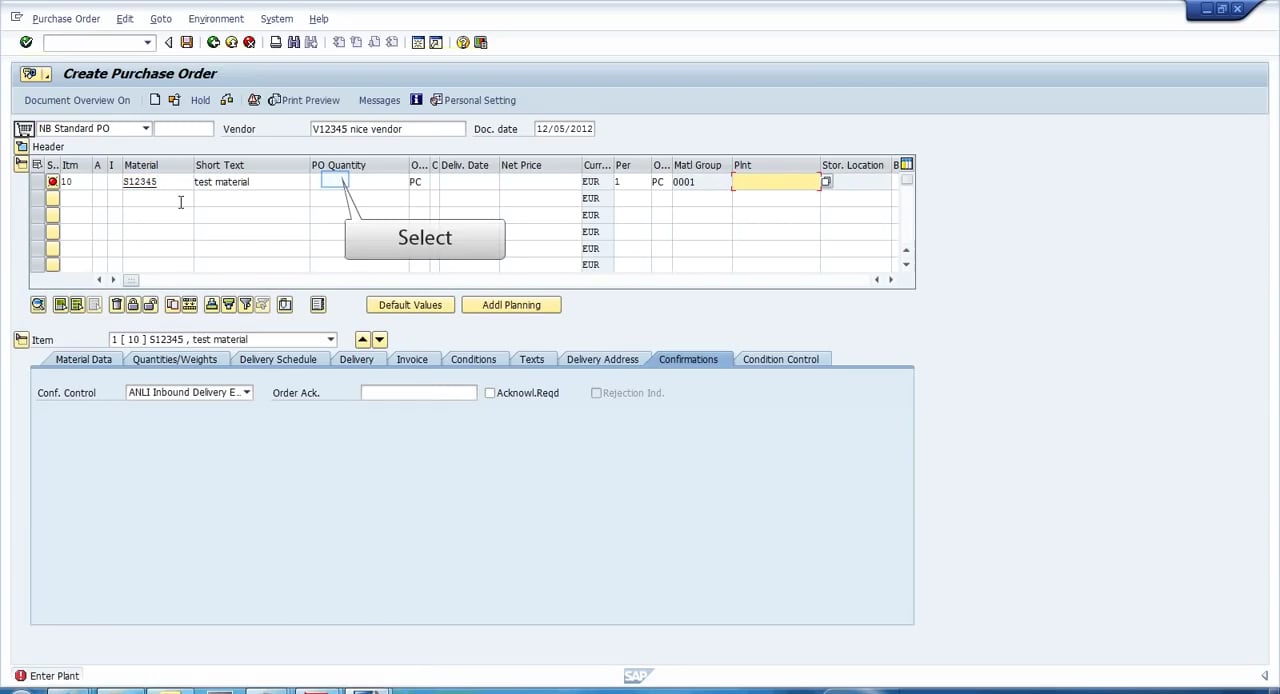Click the Print icon in the toolbar
This screenshot has width=1280, height=694.
pyautogui.click(x=276, y=42)
